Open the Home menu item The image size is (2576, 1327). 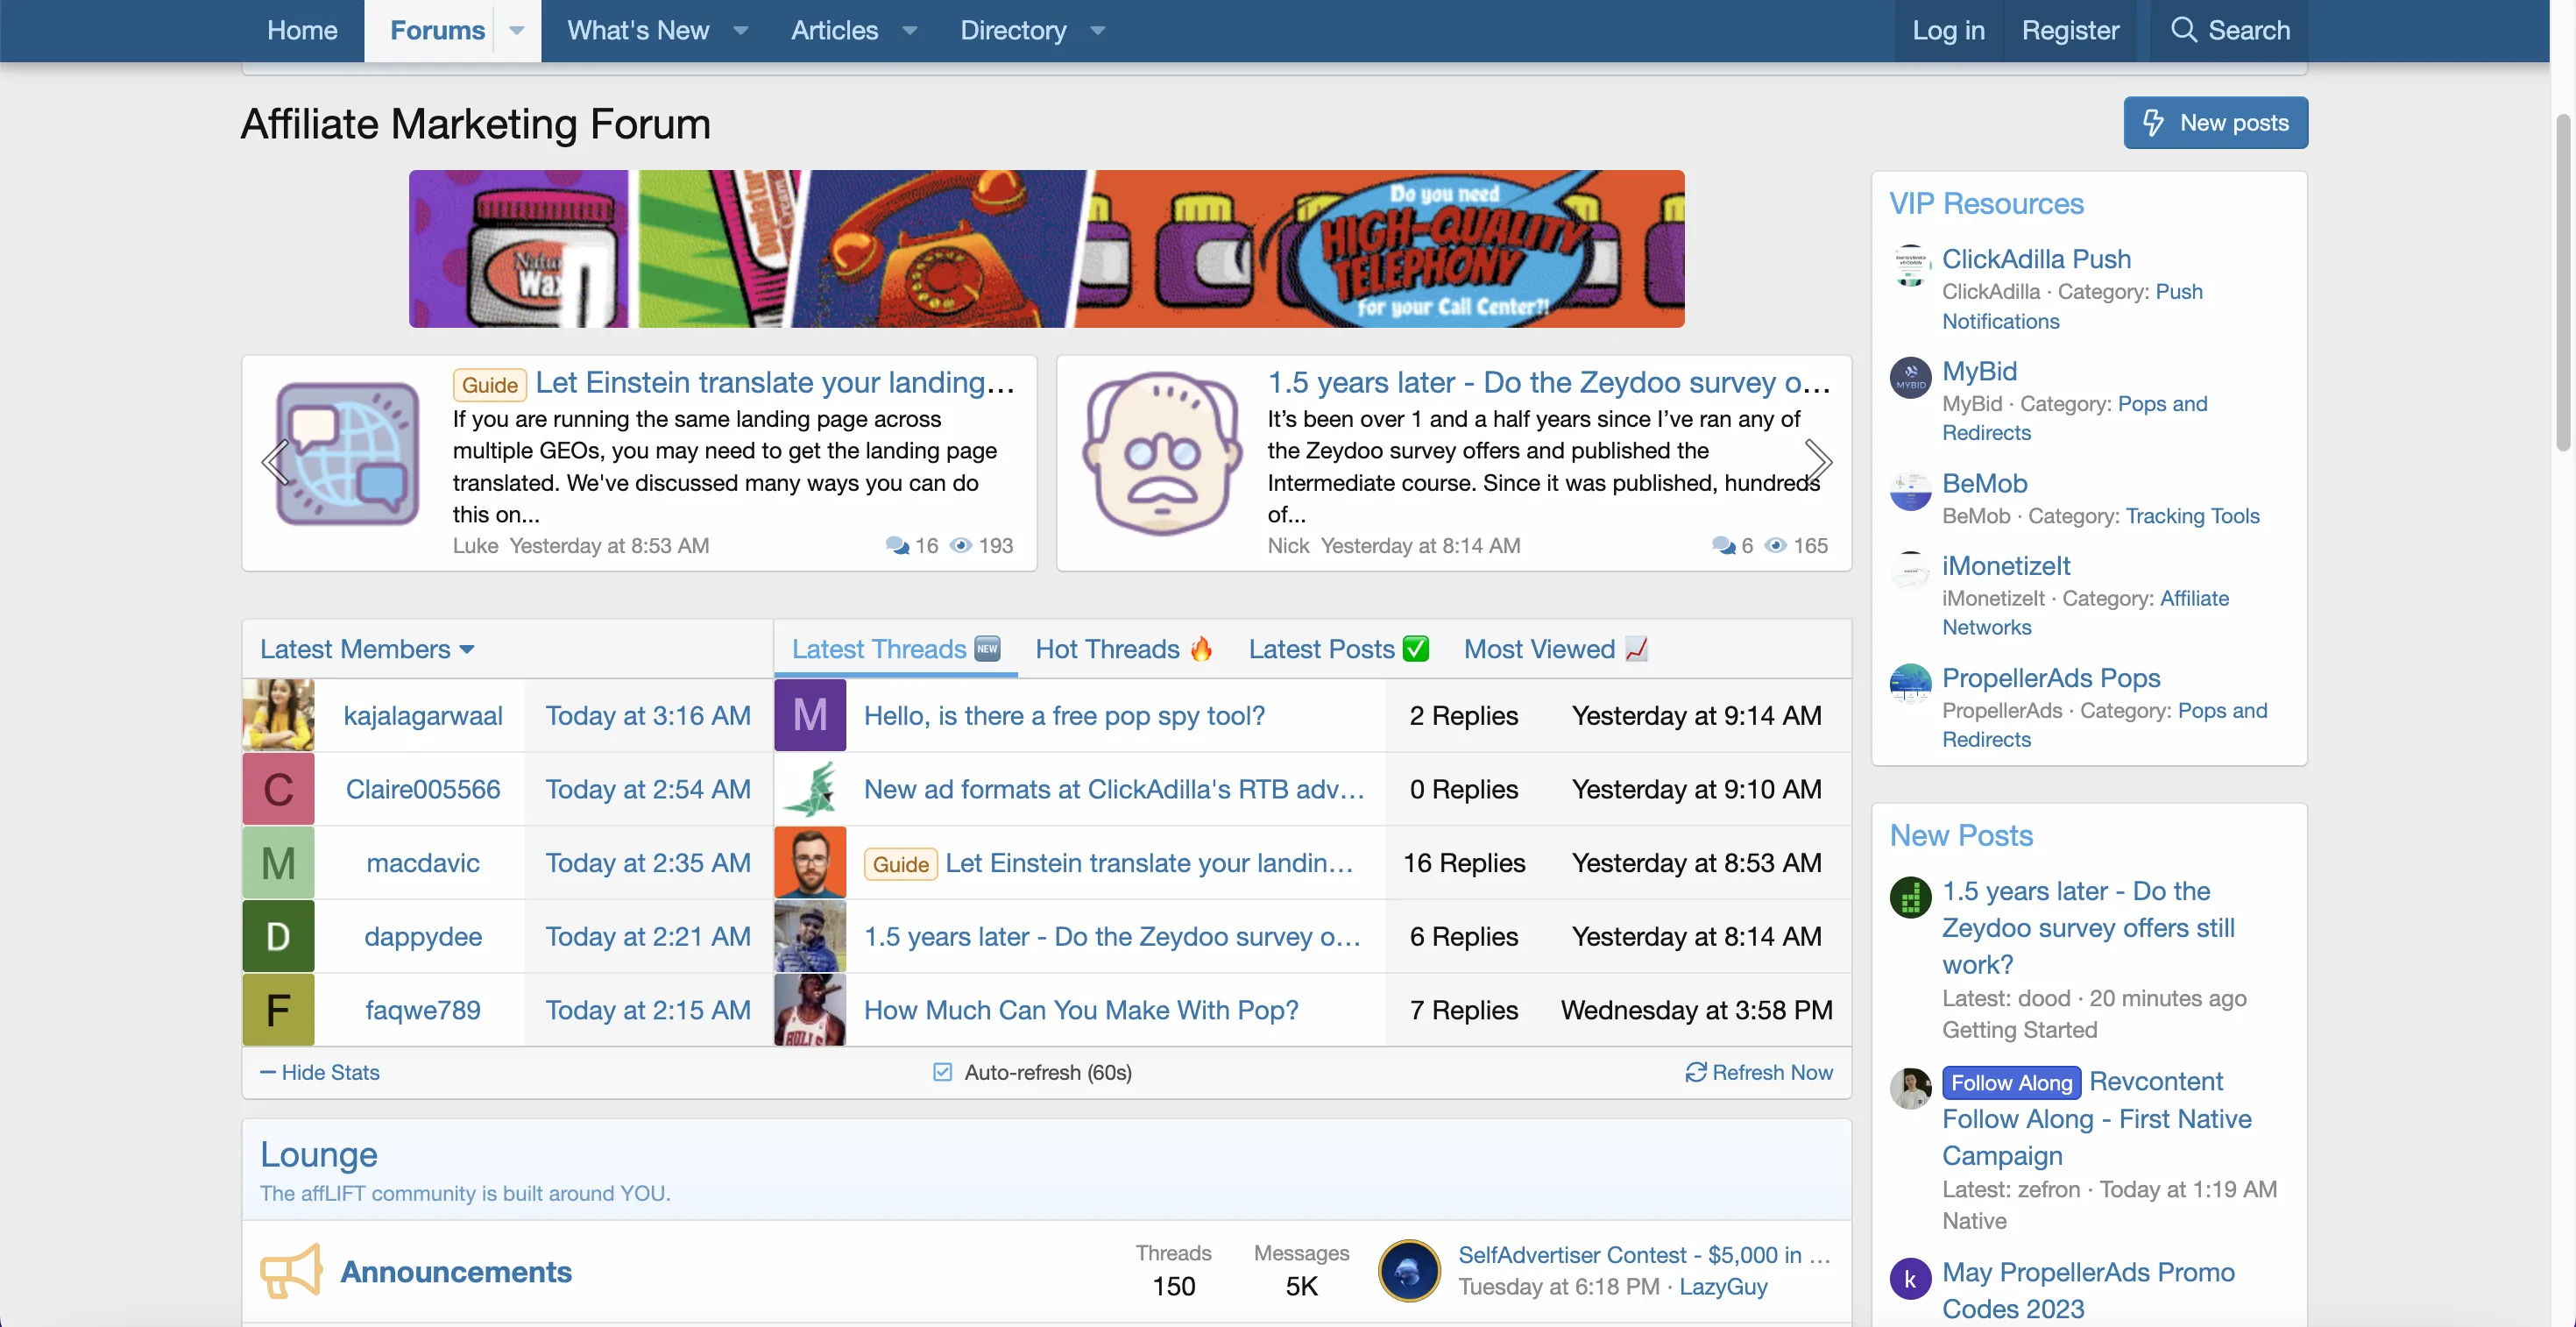(302, 30)
